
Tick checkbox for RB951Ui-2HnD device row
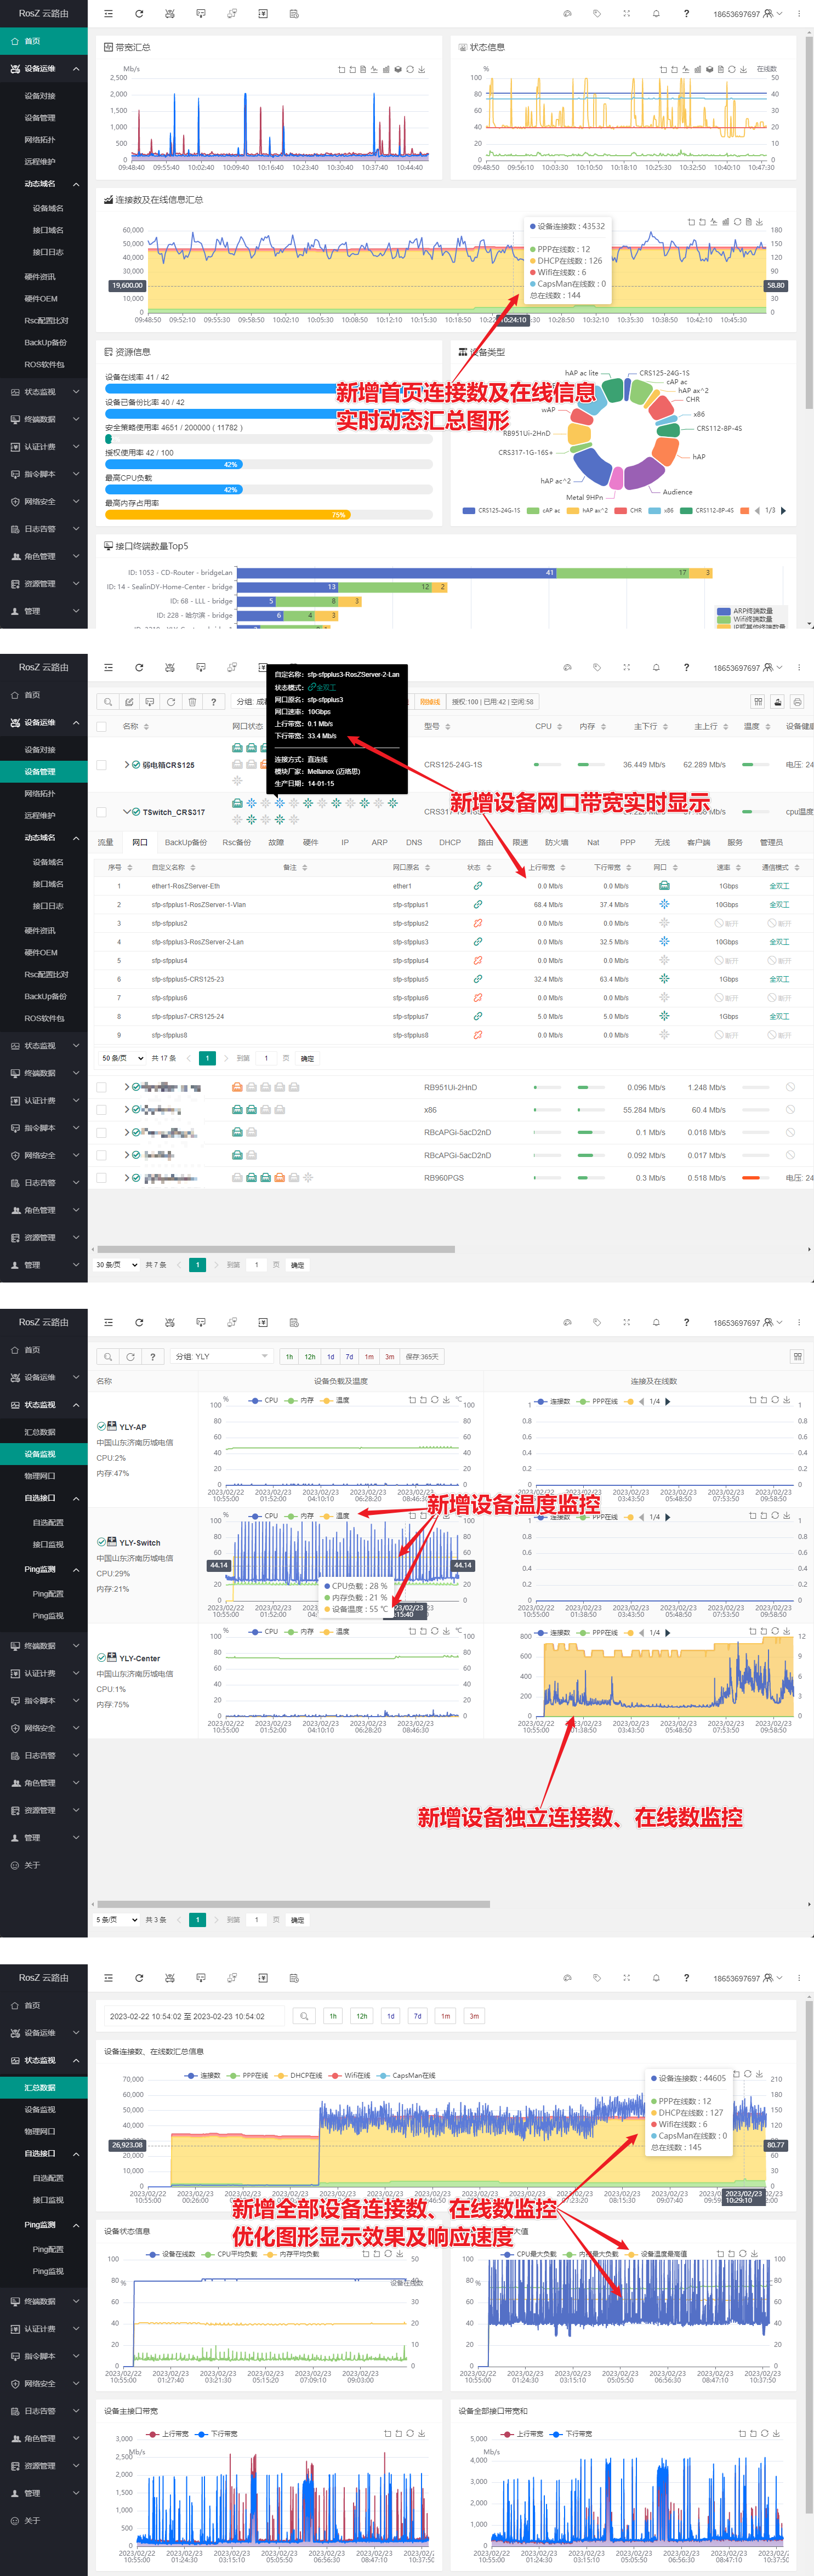click(101, 1087)
